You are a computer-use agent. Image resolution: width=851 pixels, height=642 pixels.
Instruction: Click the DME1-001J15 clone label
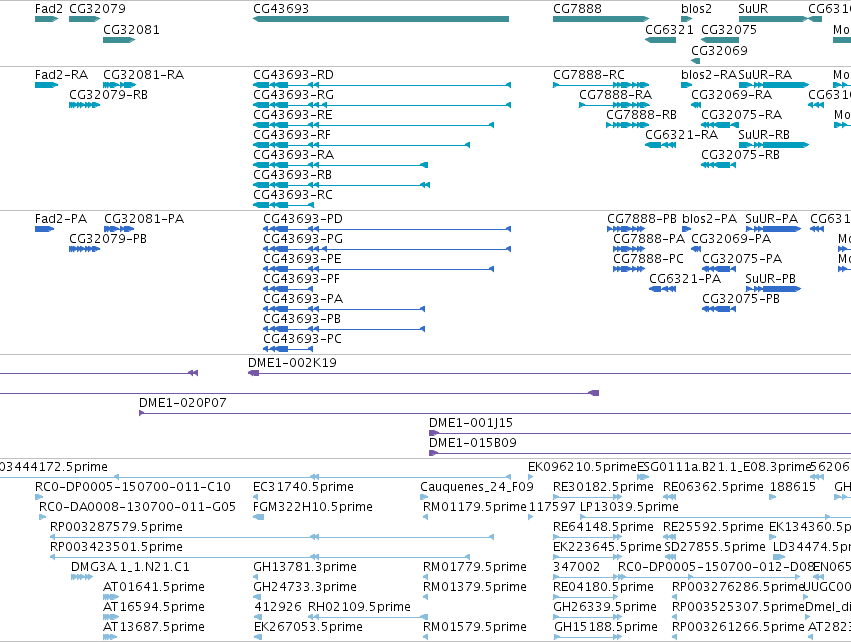coord(471,423)
